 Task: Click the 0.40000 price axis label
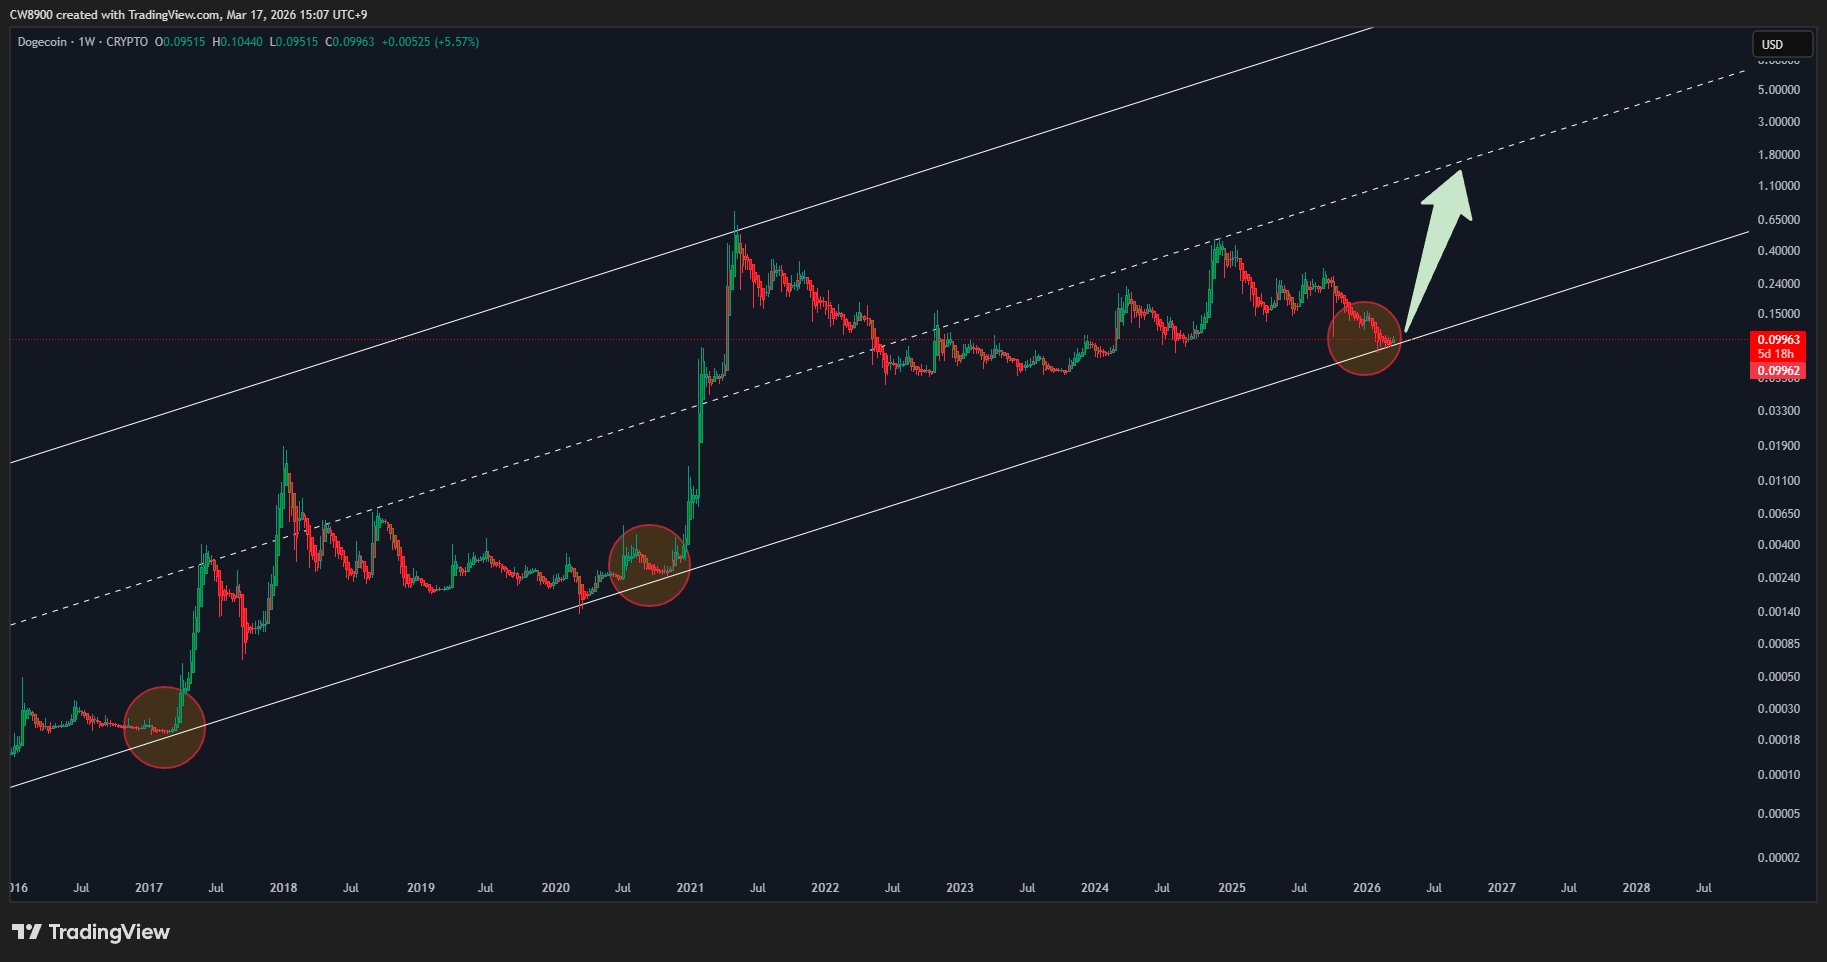click(x=1779, y=251)
